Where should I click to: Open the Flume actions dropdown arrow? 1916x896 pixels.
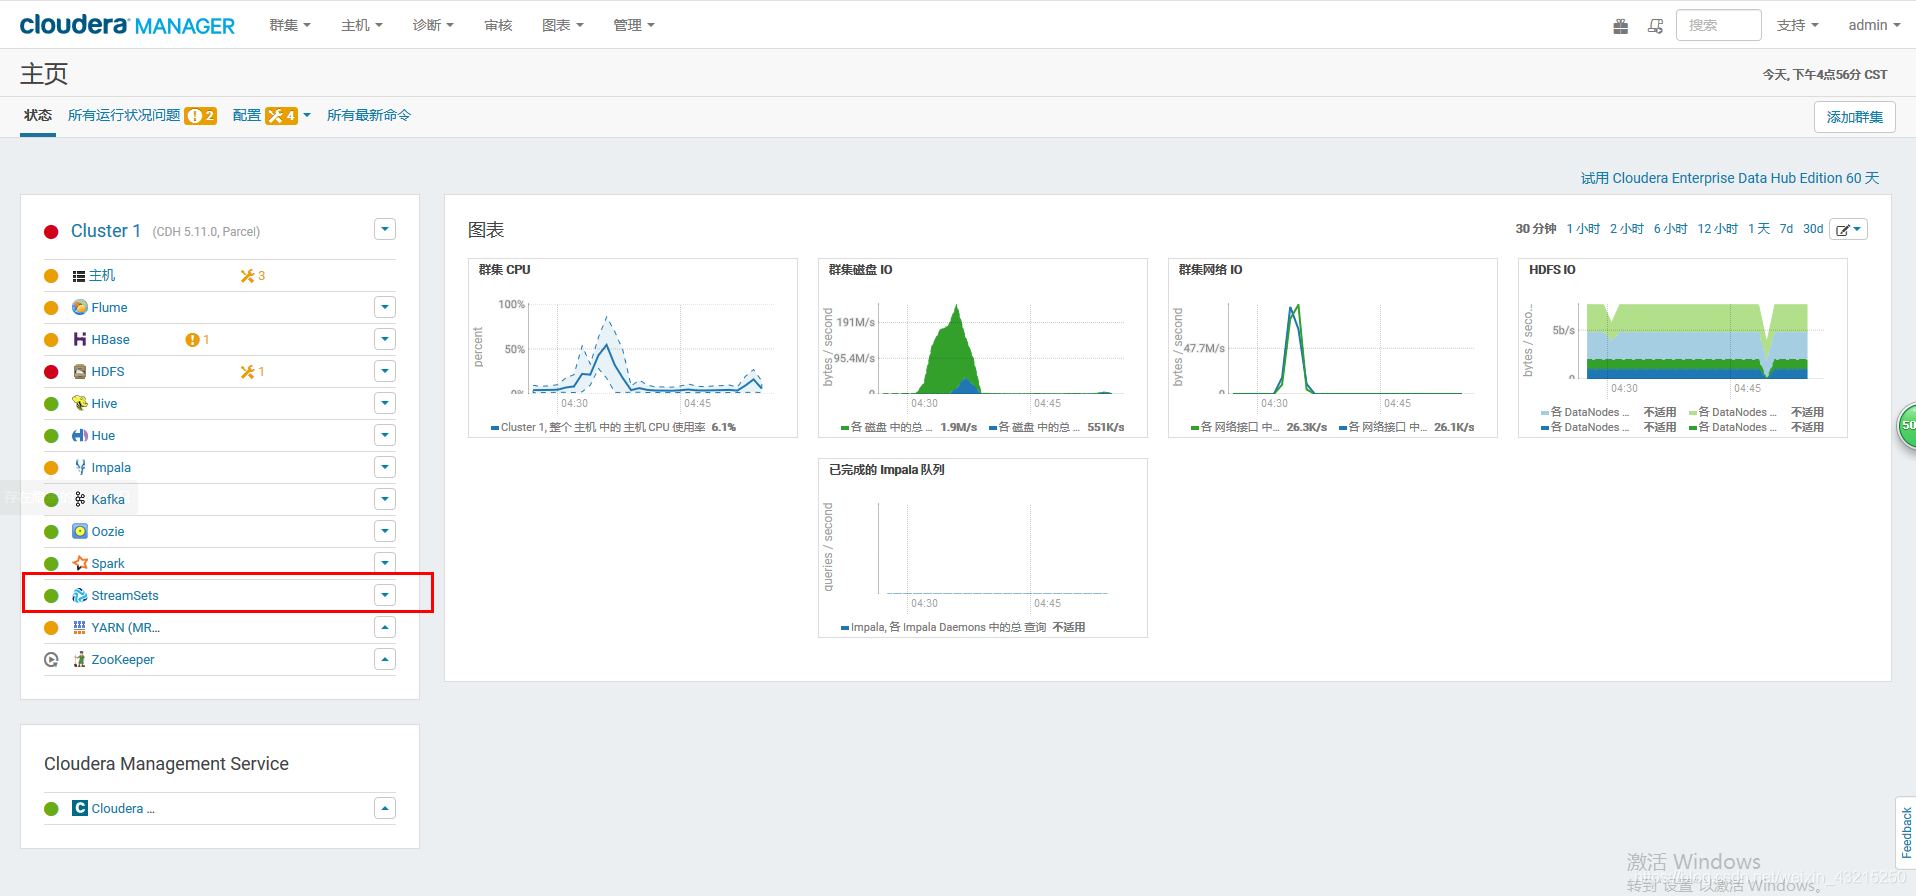385,307
